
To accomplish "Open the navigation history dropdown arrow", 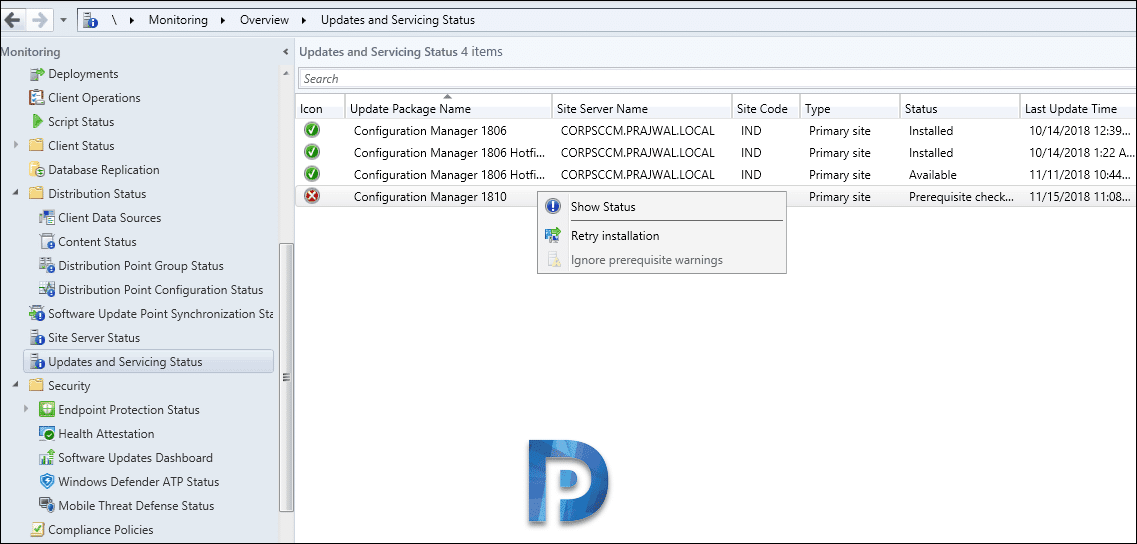I will point(63,20).
